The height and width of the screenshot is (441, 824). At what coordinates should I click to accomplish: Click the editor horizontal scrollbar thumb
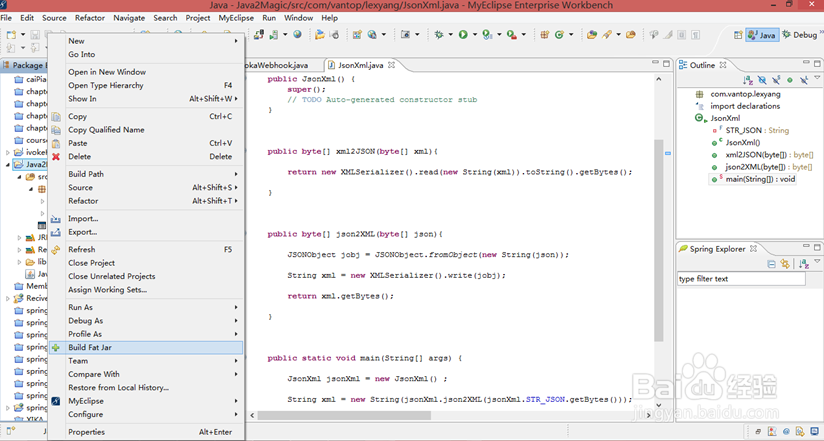[x=345, y=415]
